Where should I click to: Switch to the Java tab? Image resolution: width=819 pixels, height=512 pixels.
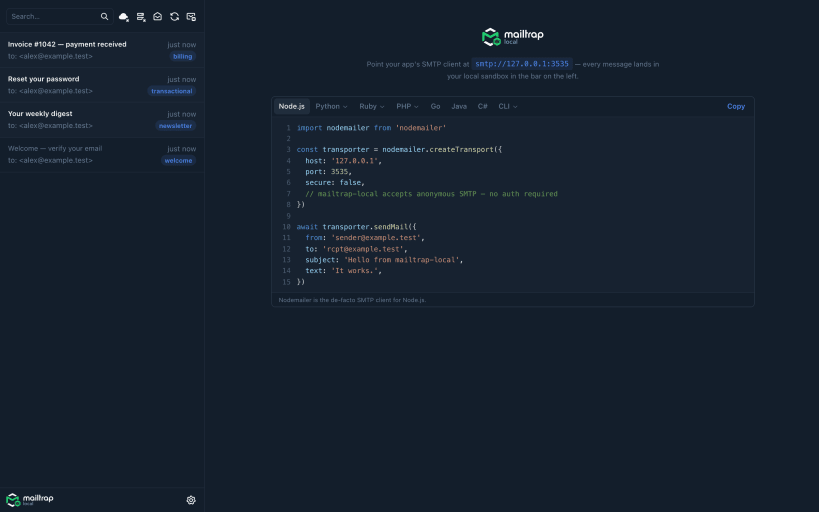pos(459,106)
